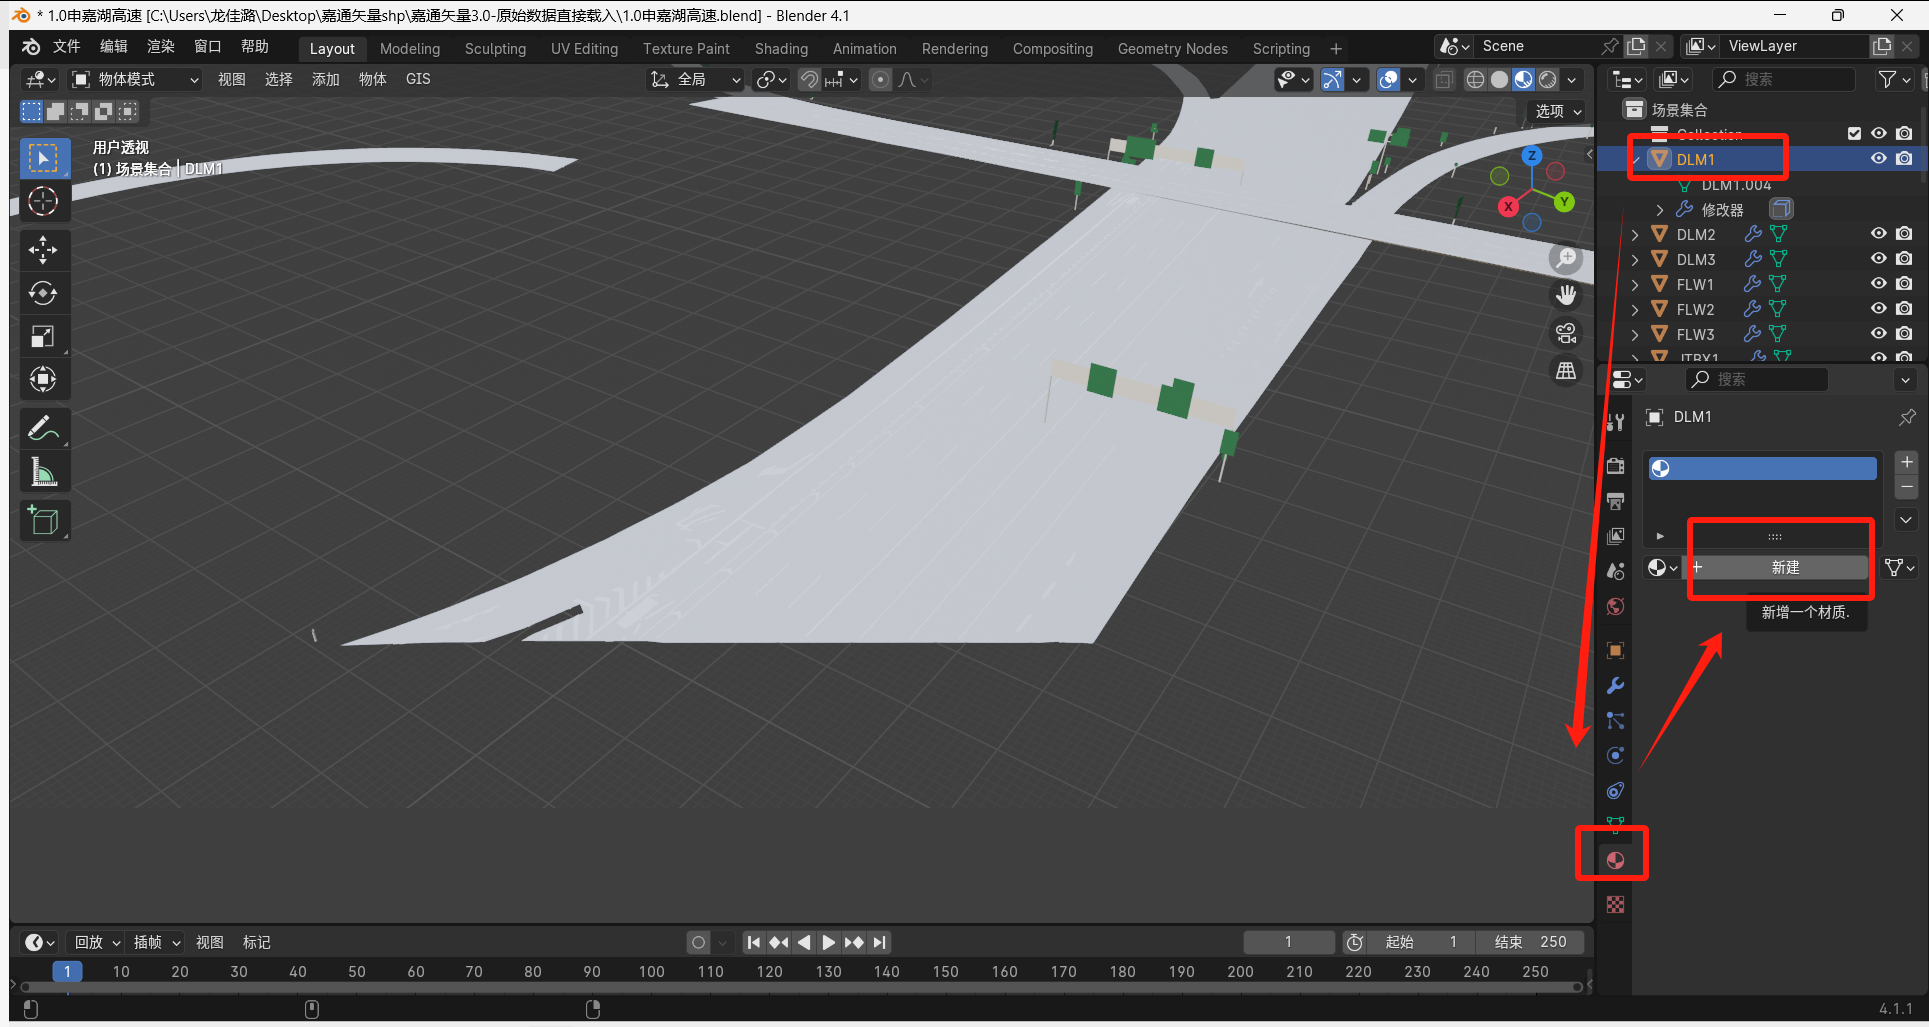The height and width of the screenshot is (1027, 1929).
Task: Select the Measure tool
Action: pyautogui.click(x=43, y=472)
